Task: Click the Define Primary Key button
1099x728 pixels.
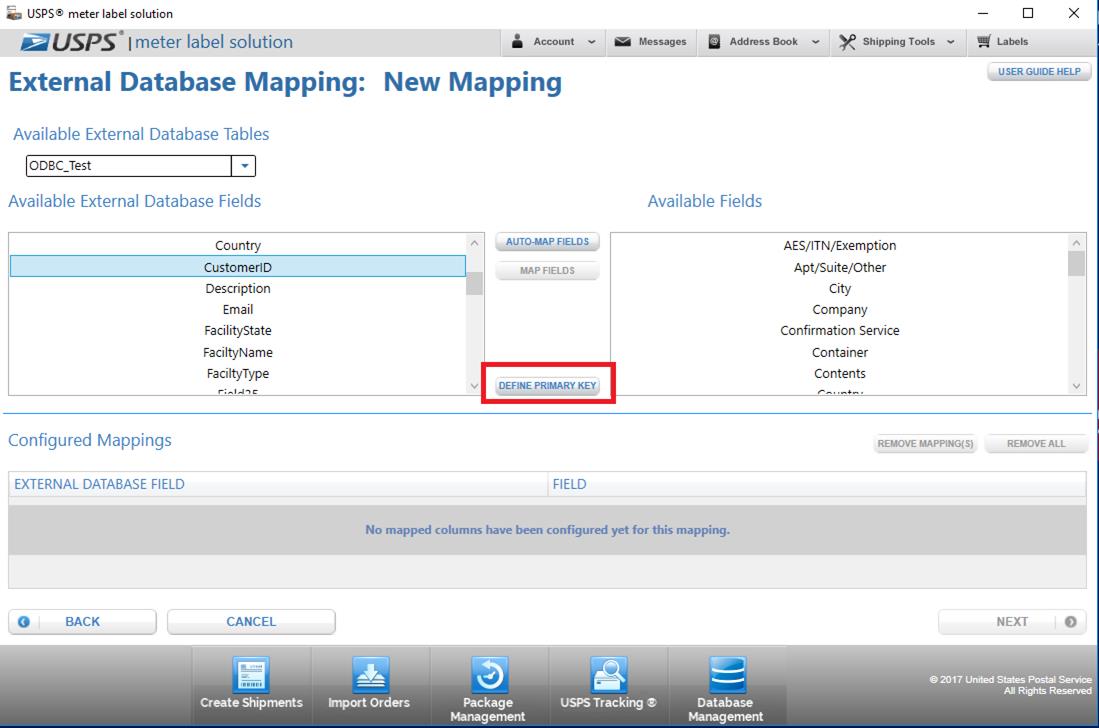Action: point(547,385)
